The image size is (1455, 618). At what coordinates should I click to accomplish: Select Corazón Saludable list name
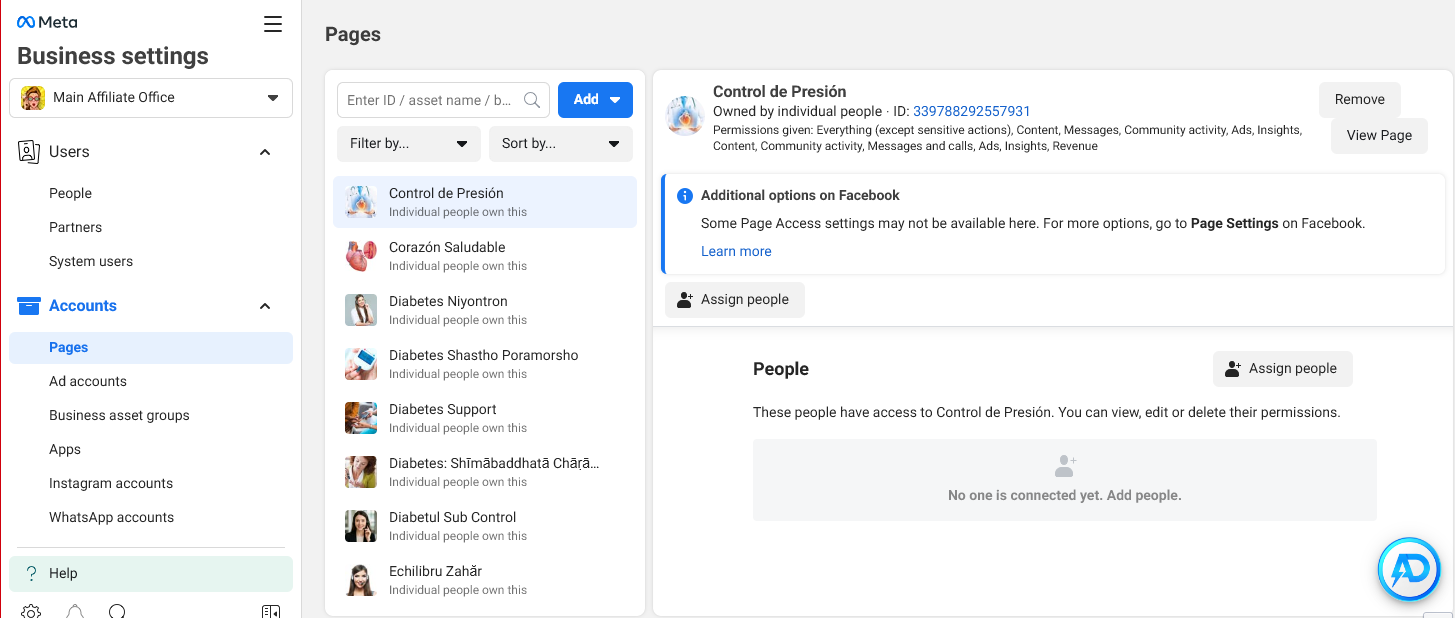447,248
